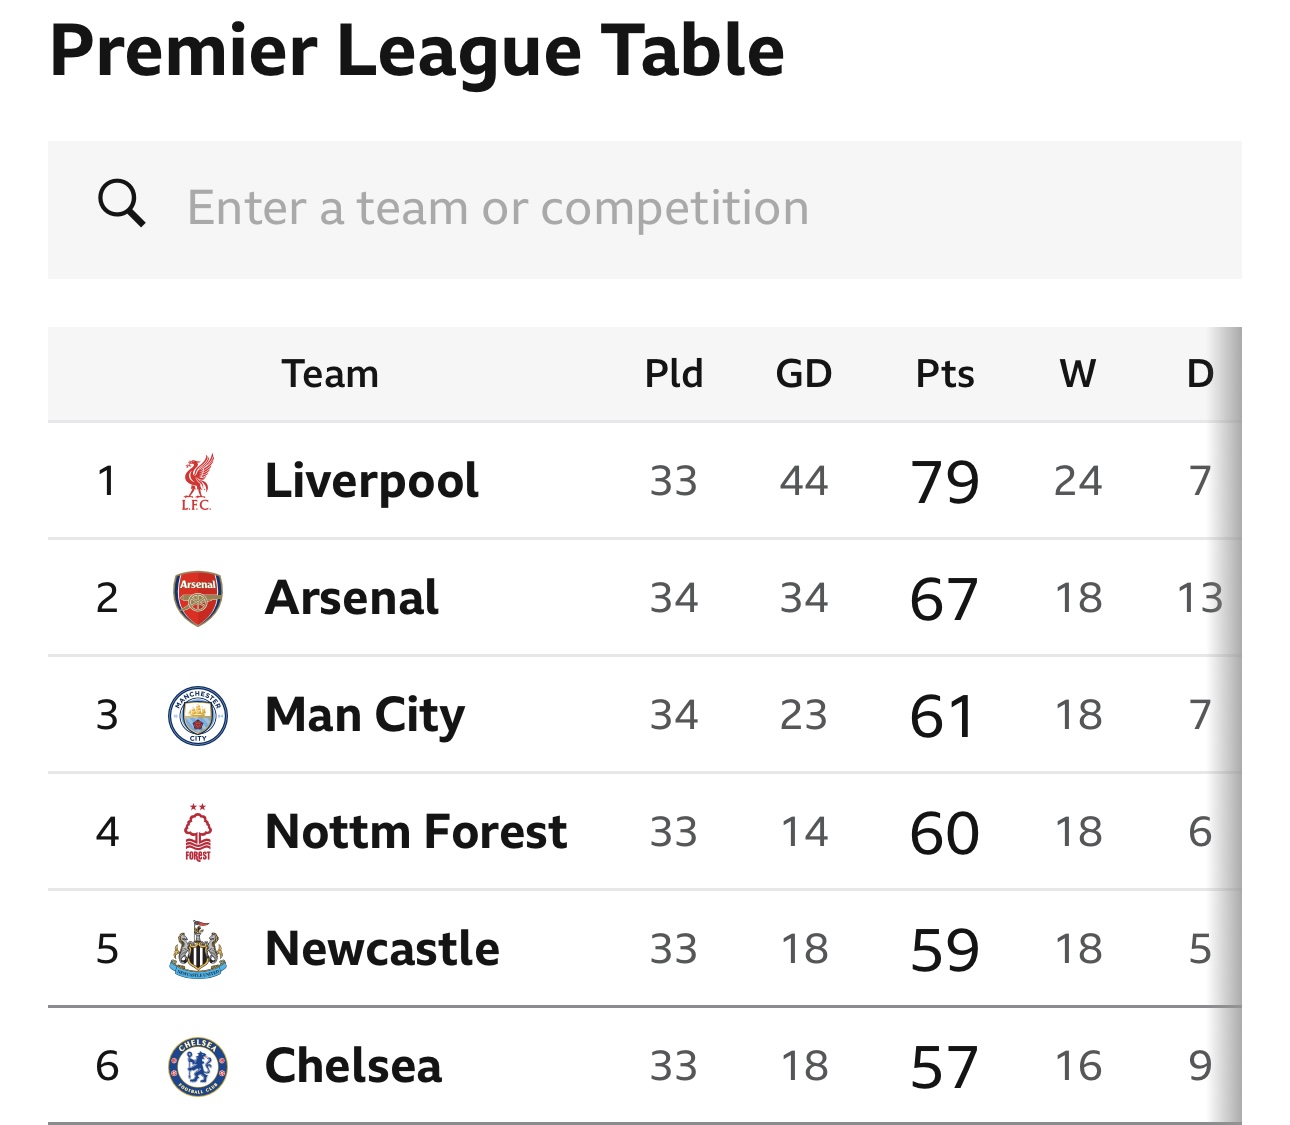Open the Man City team link

pos(365,716)
